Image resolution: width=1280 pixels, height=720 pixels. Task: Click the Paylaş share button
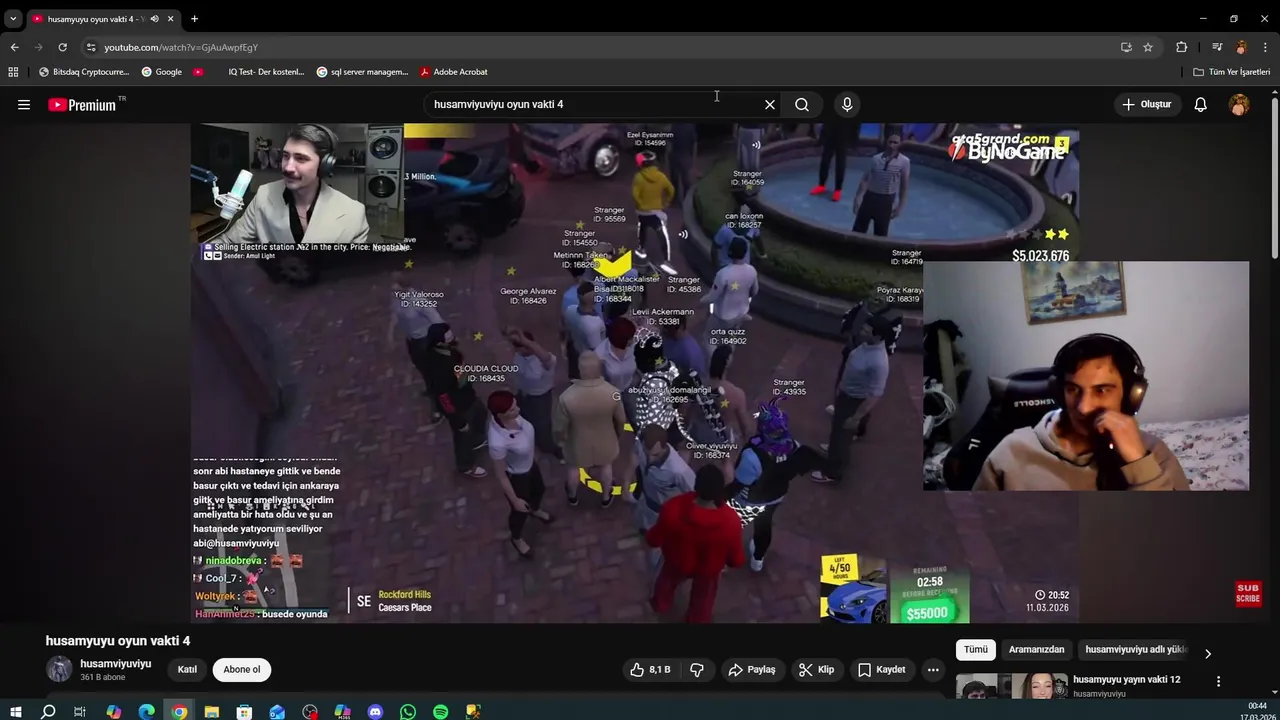click(x=752, y=670)
